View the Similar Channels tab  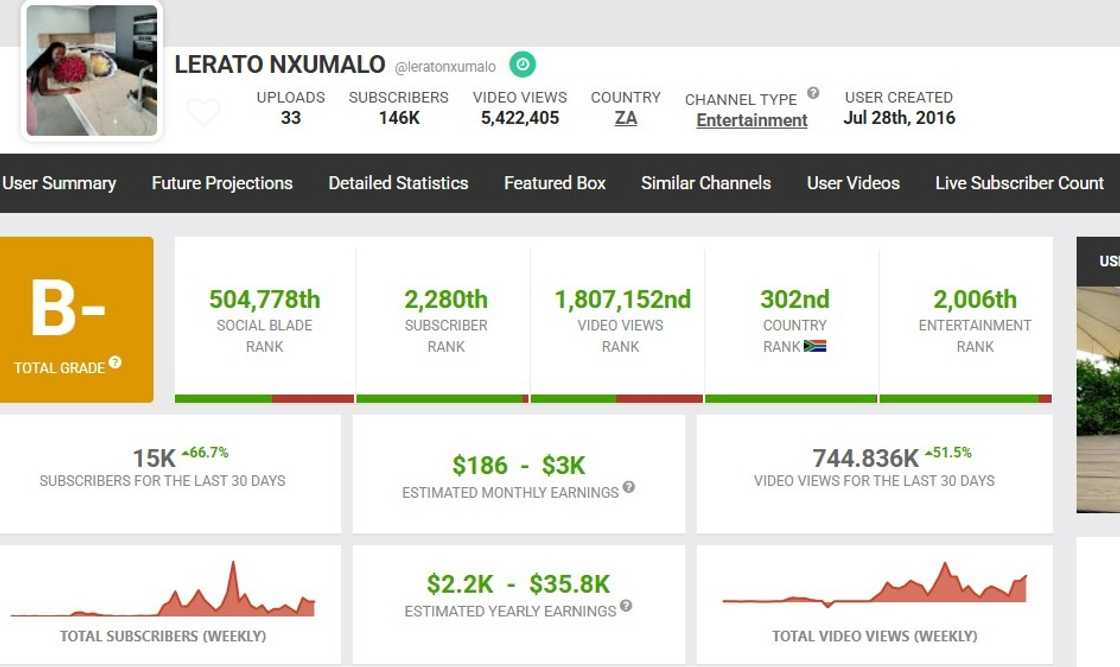tap(706, 183)
